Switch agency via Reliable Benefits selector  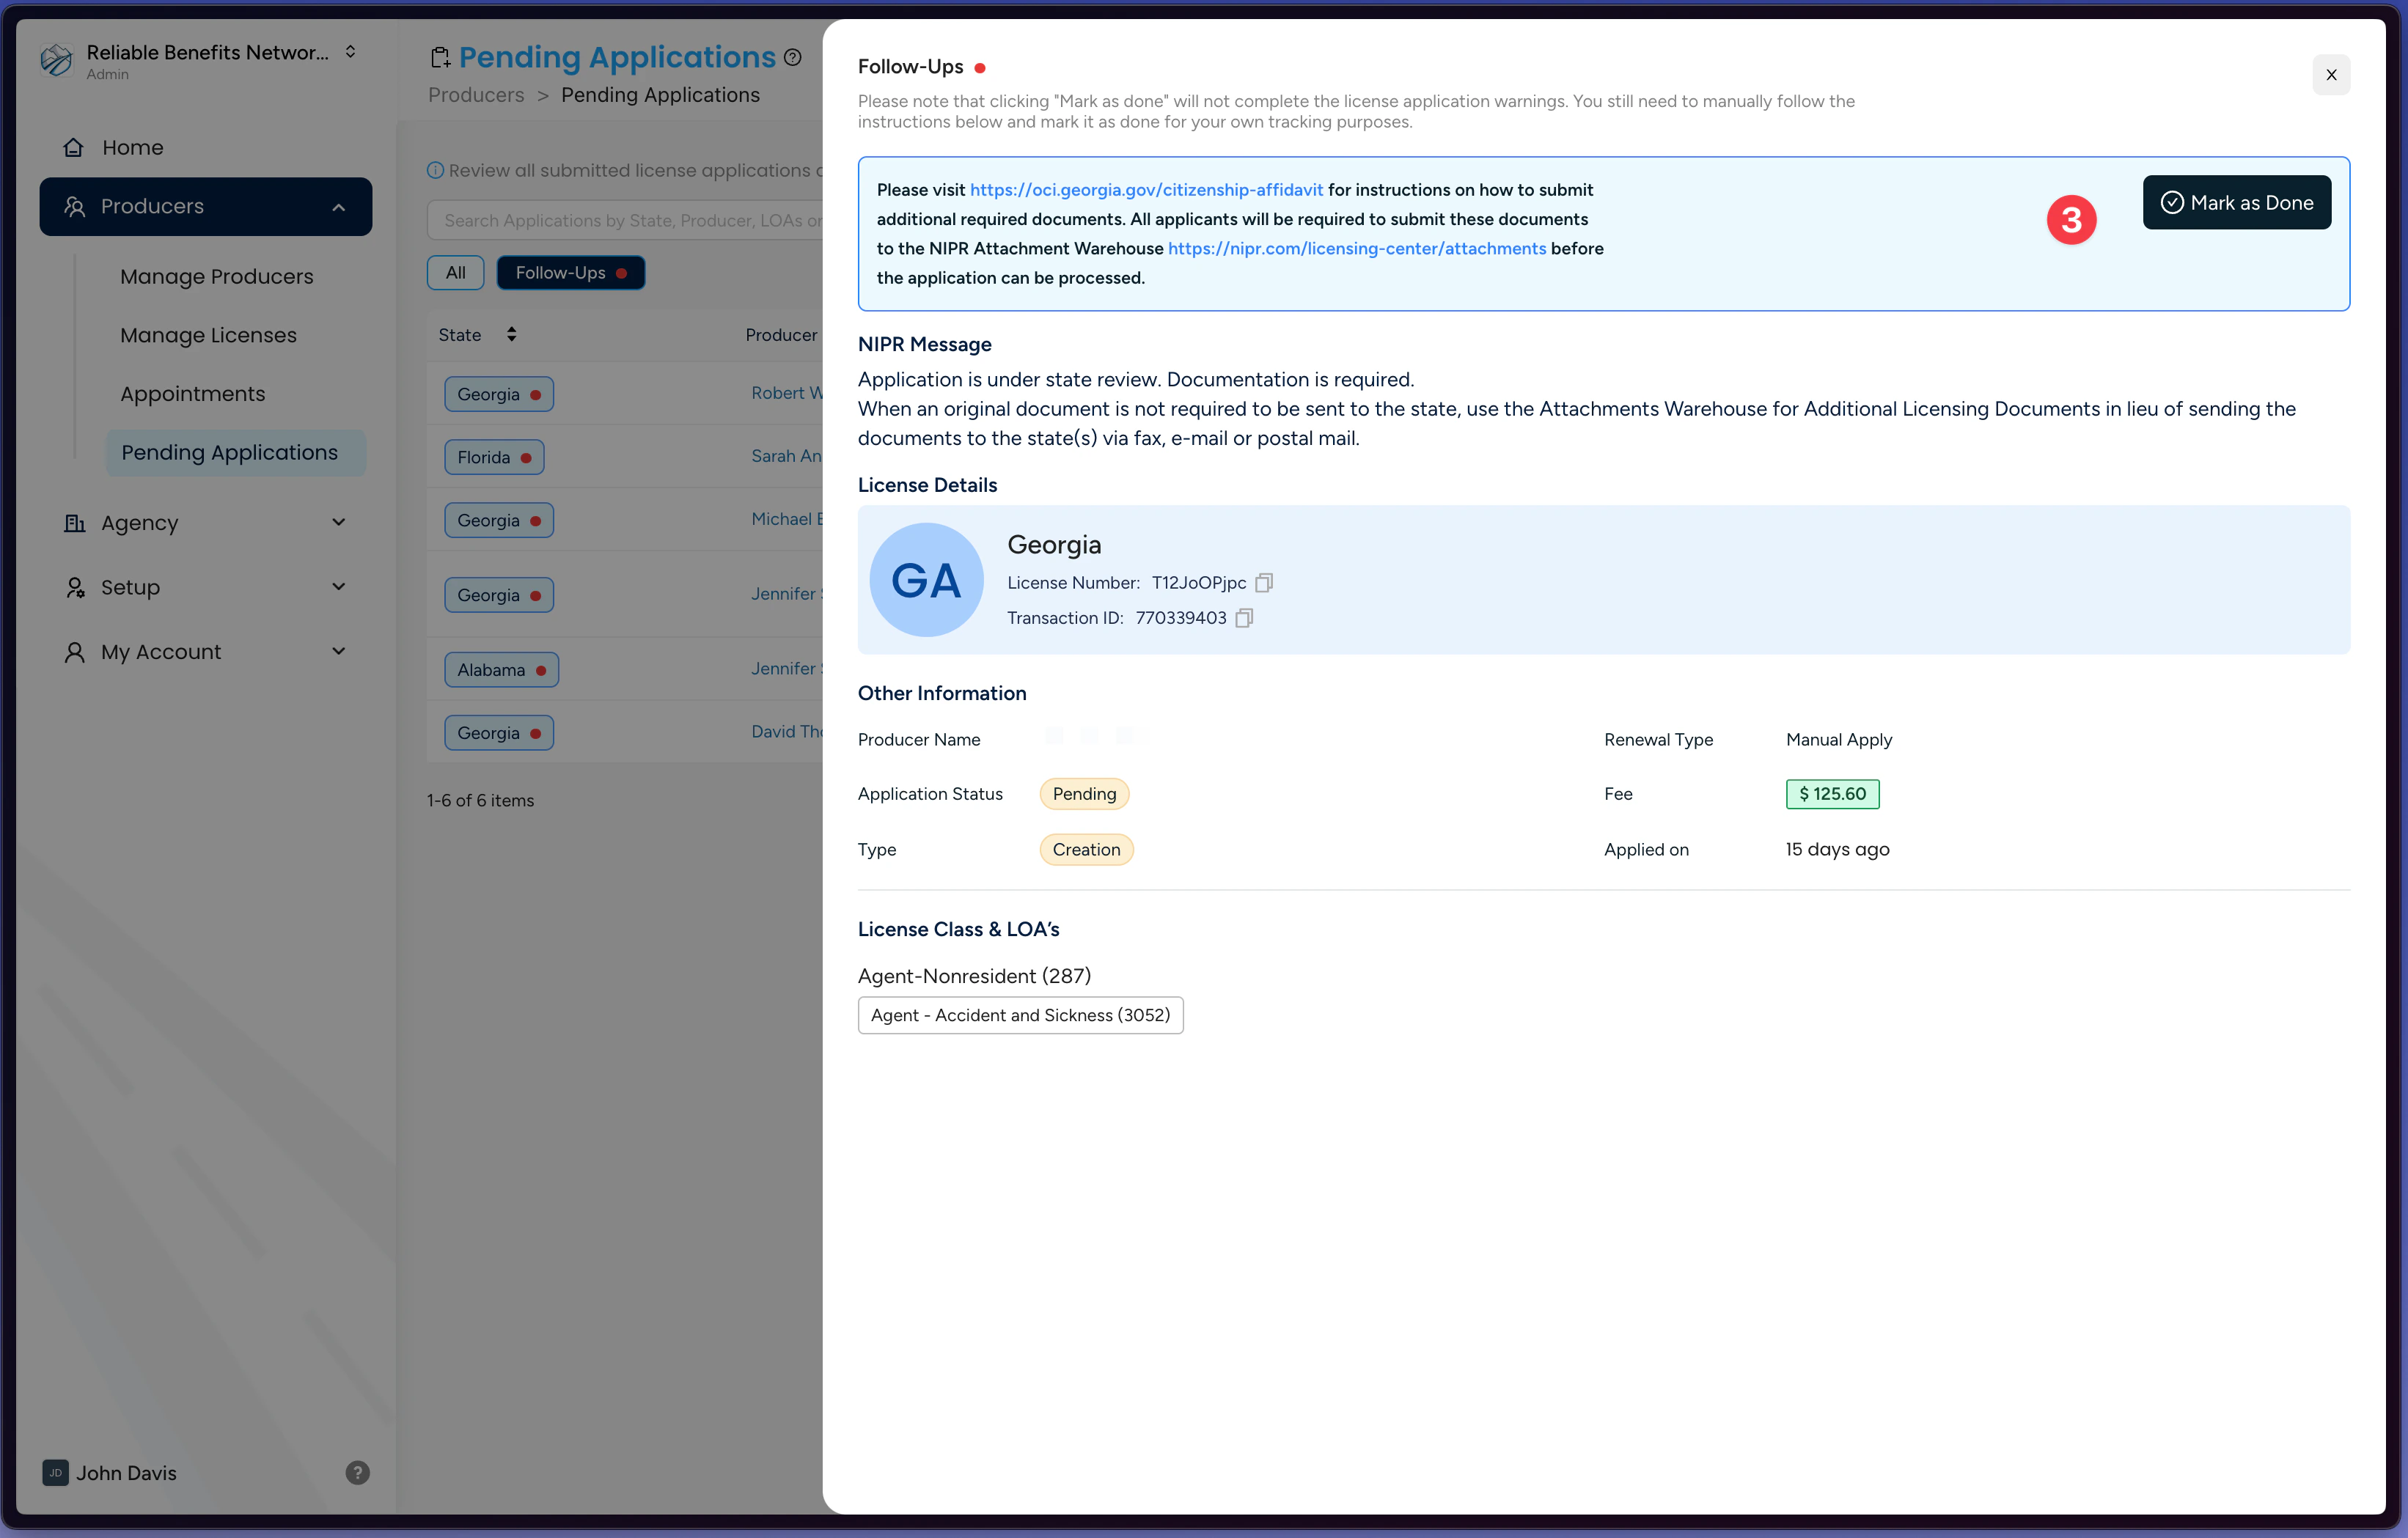pyautogui.click(x=350, y=52)
